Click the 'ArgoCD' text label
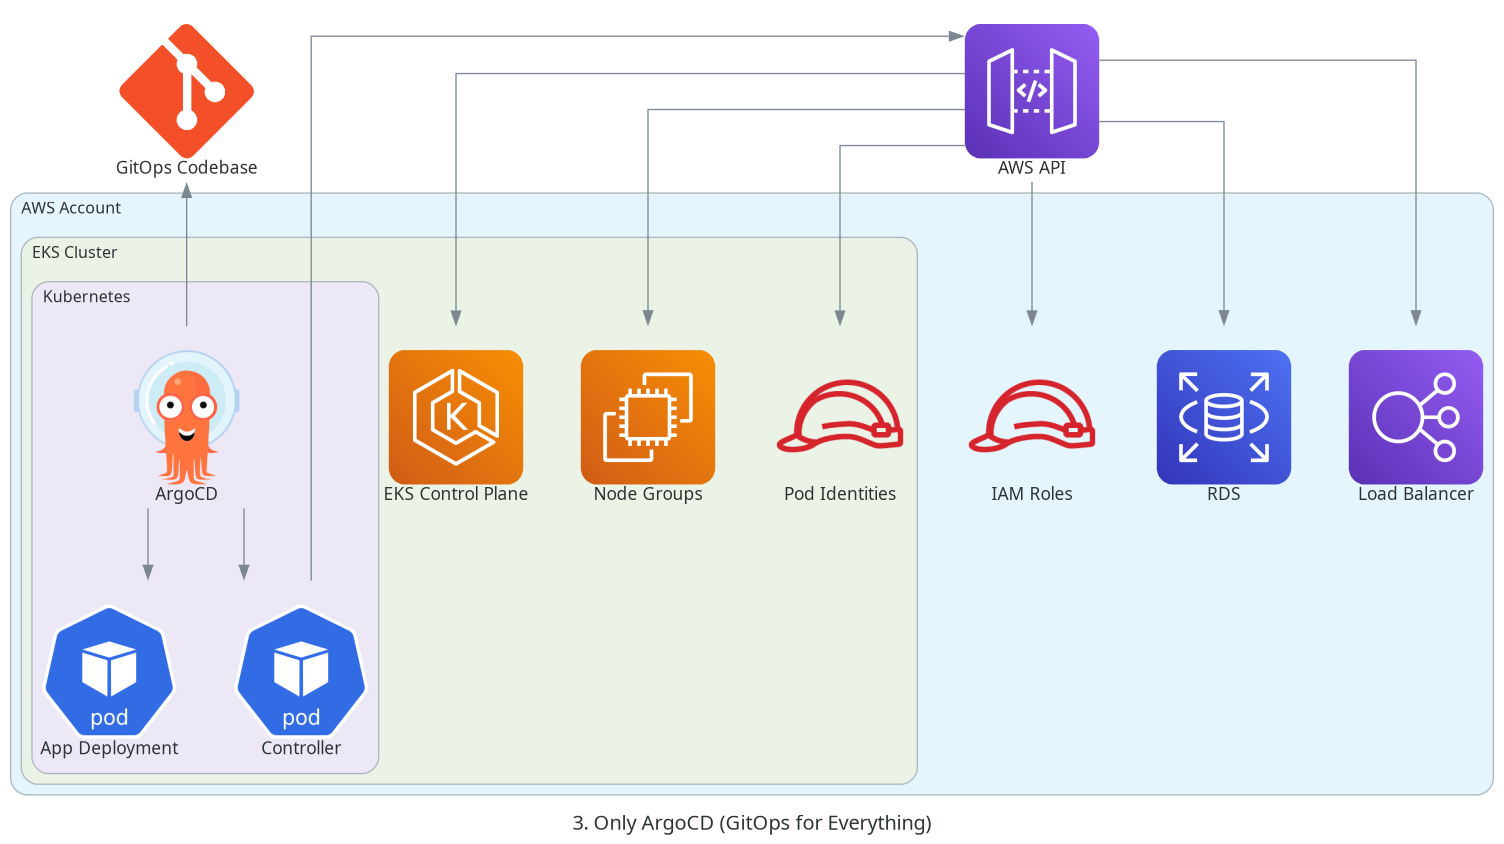Viewport: 1504px width, 844px height. pyautogui.click(x=187, y=494)
